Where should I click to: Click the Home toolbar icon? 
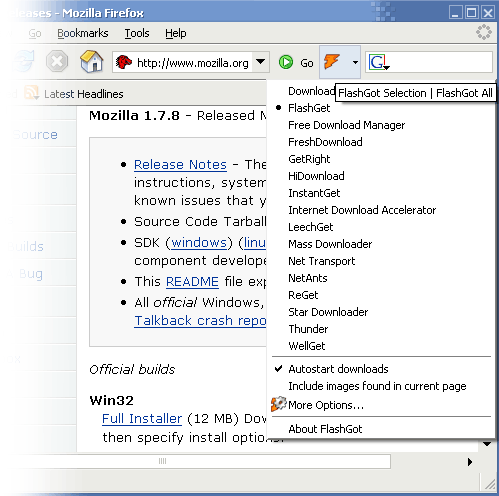coord(92,61)
